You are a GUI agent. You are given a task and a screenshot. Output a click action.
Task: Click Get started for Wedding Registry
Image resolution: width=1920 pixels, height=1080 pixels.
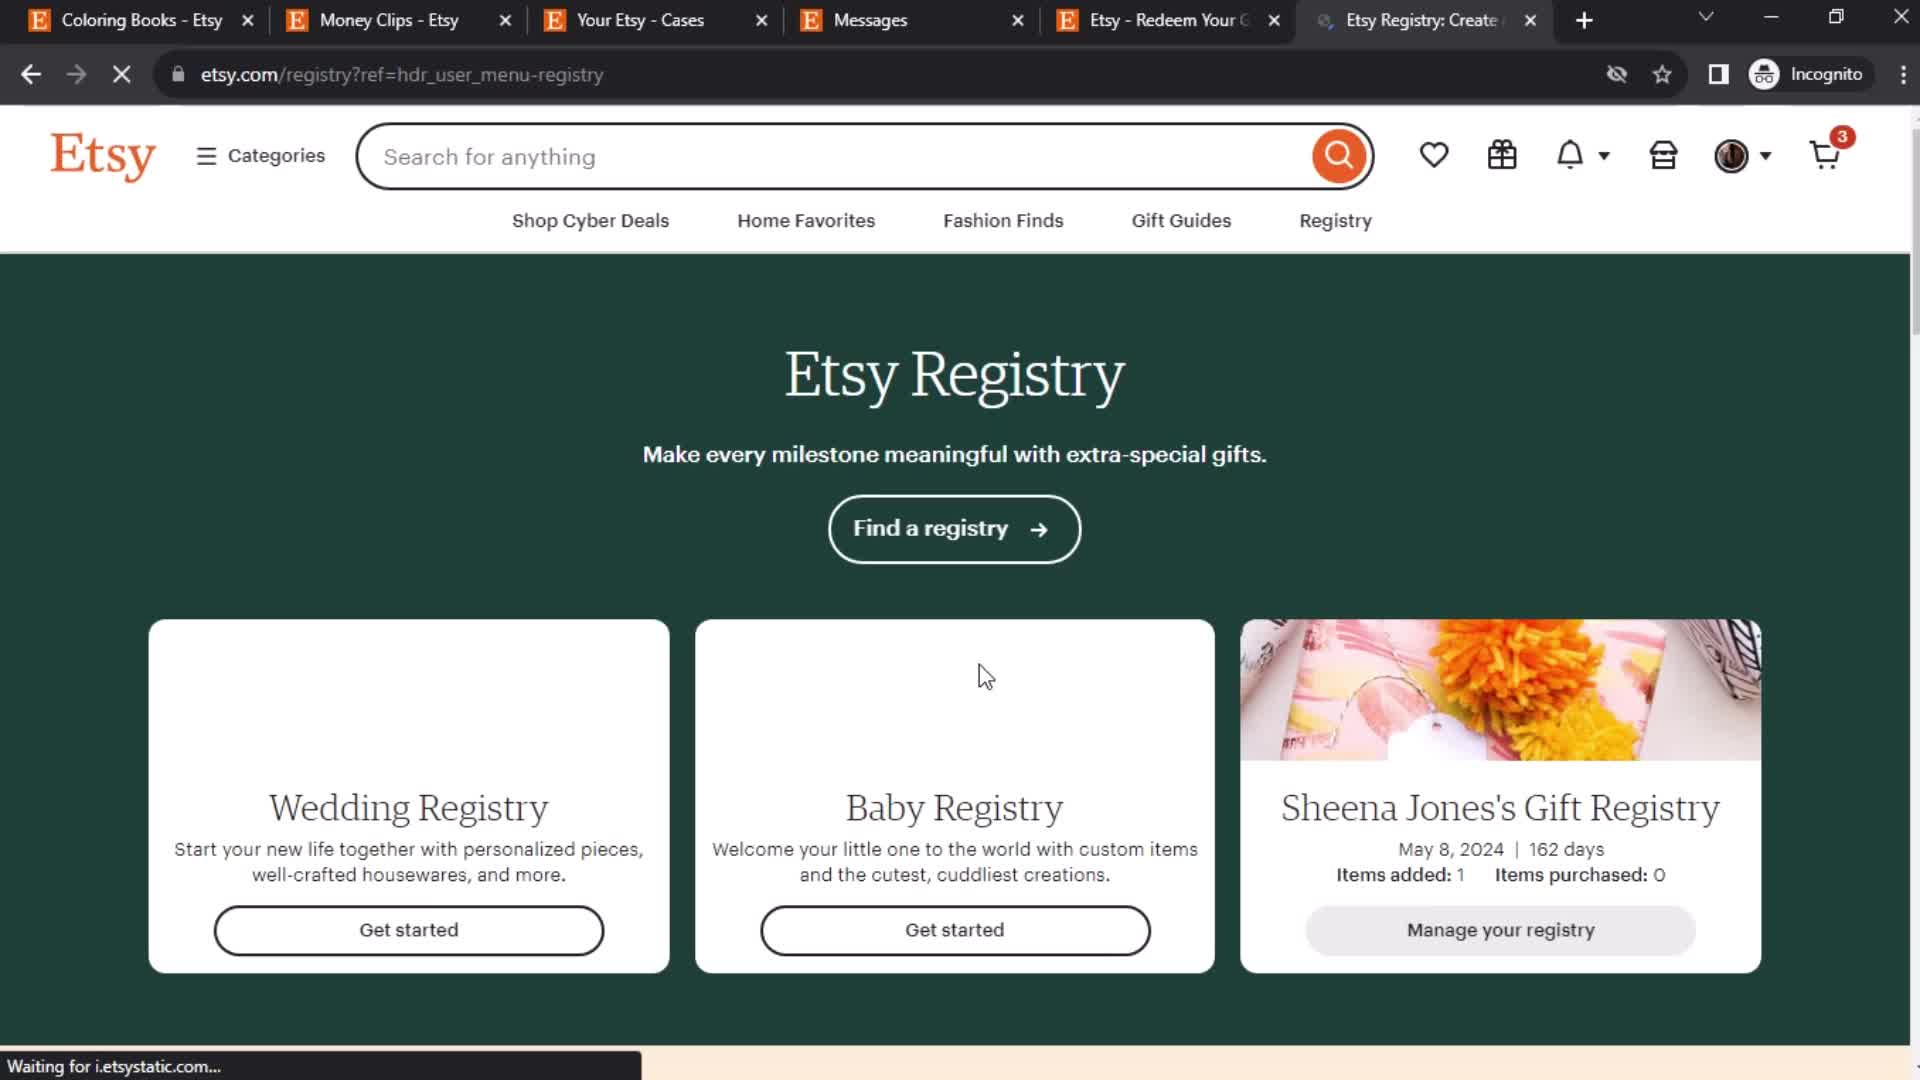[409, 930]
